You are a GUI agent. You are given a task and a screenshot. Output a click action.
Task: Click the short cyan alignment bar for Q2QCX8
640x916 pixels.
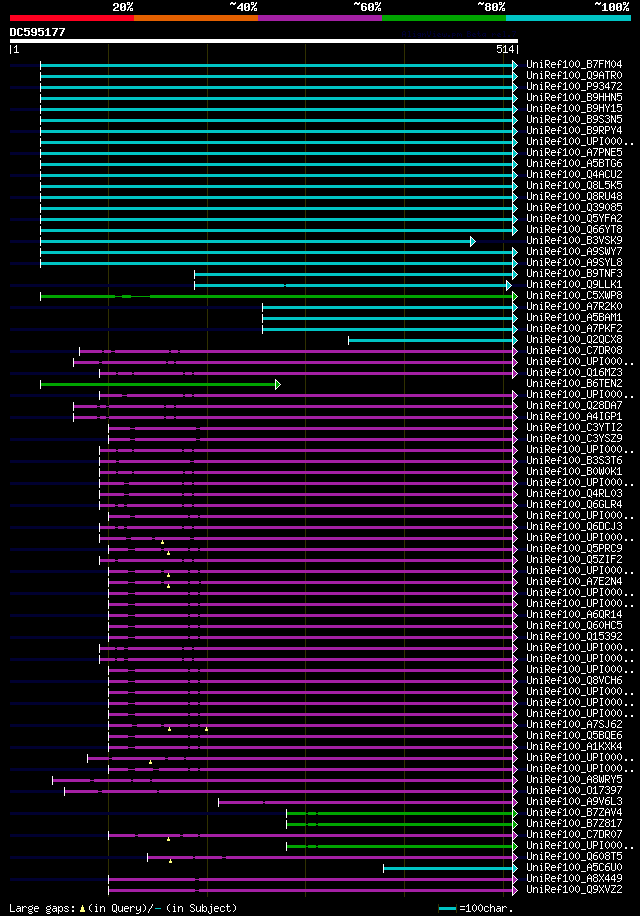tap(433, 341)
